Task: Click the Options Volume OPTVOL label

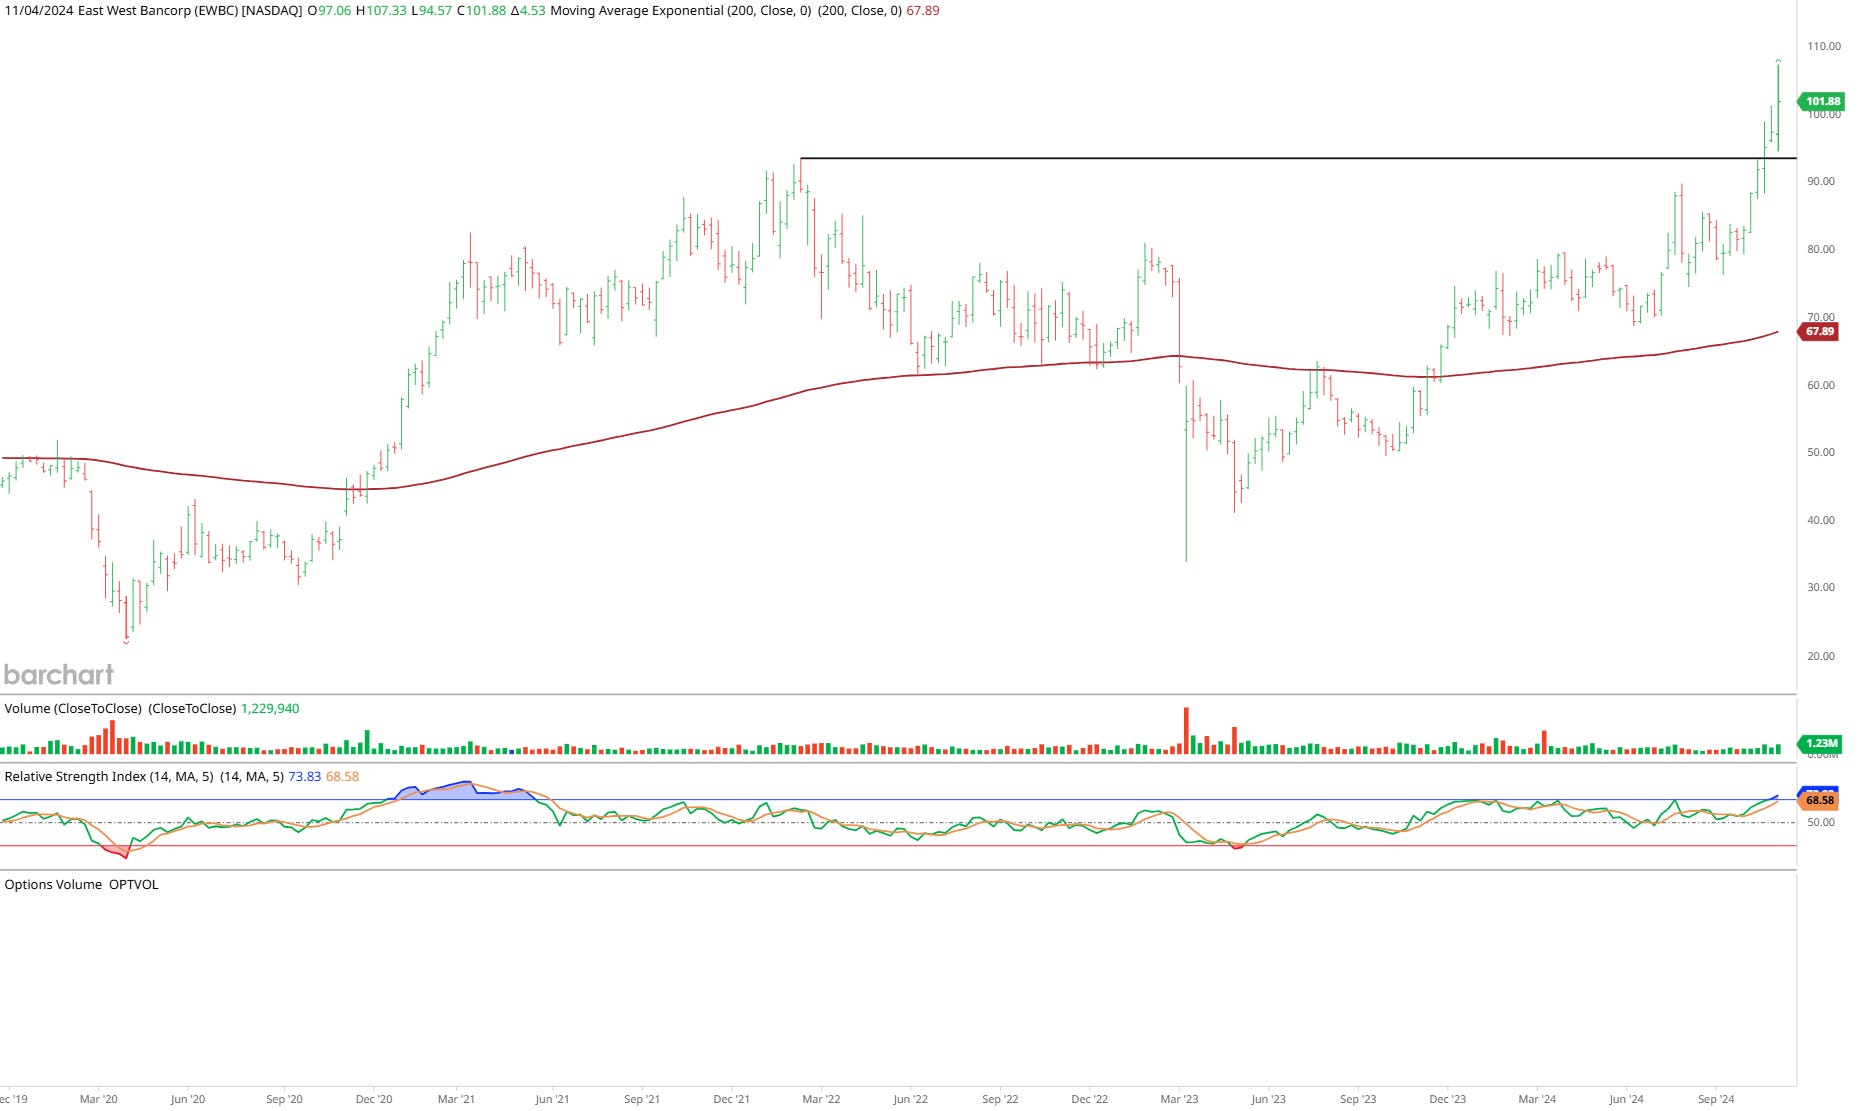Action: 81,884
